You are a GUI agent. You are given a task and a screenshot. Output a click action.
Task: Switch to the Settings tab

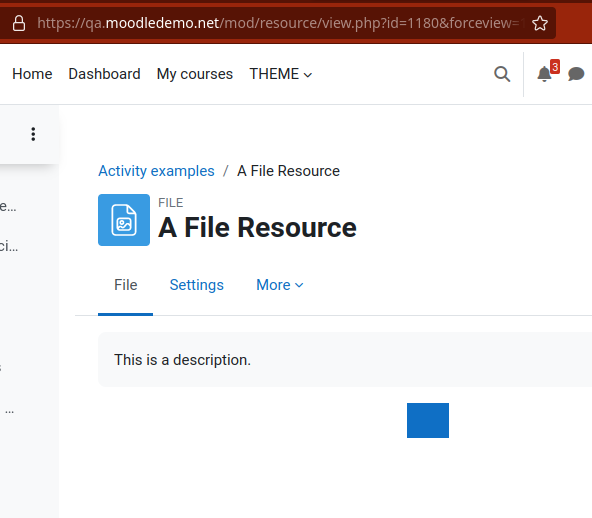tap(196, 285)
